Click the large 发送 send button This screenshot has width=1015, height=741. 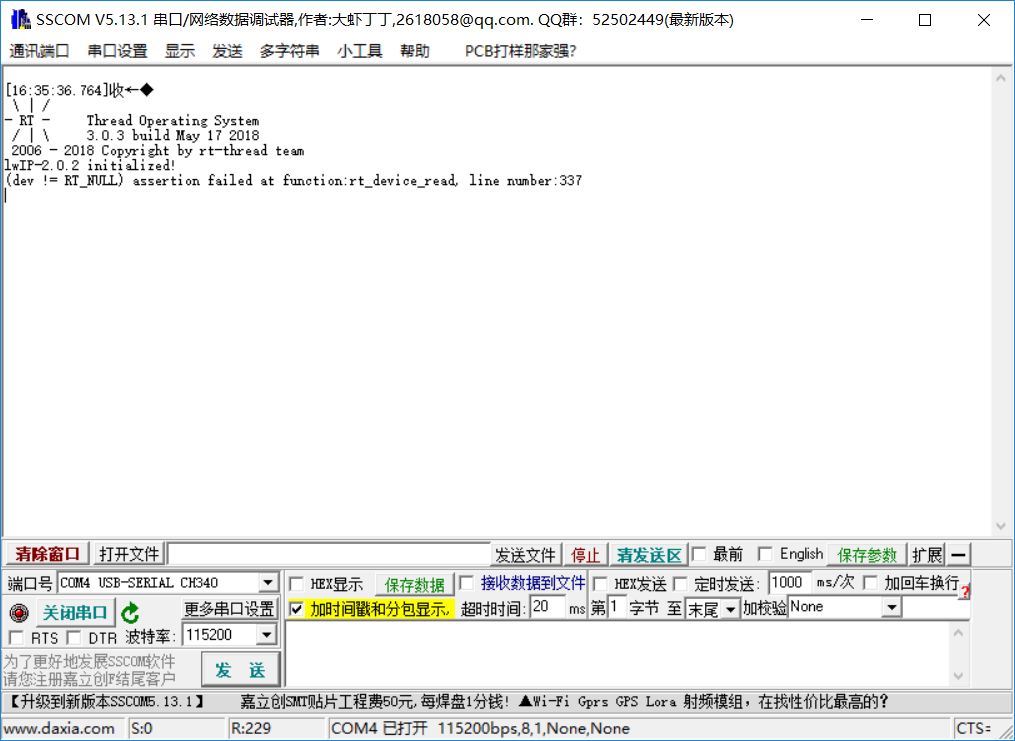pyautogui.click(x=240, y=670)
